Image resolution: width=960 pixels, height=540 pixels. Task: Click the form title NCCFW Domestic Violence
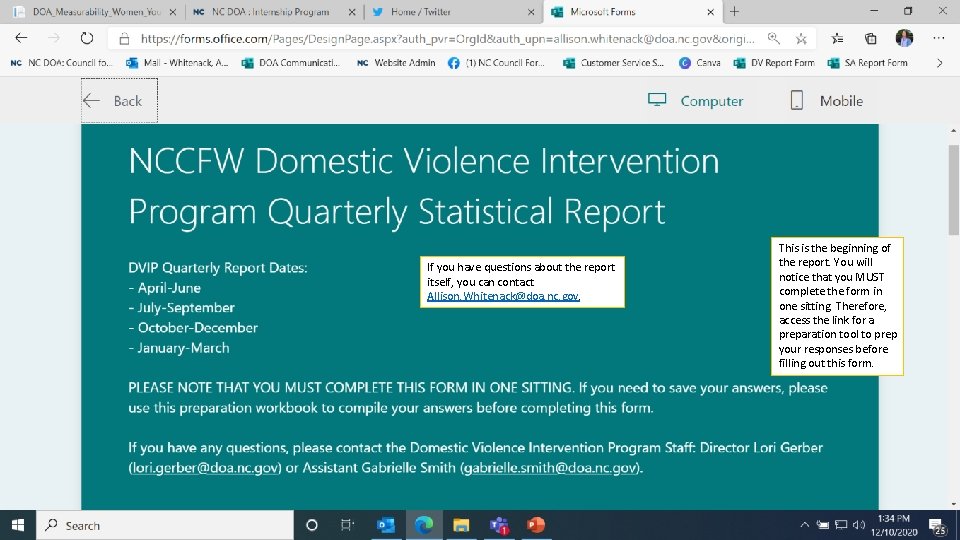tap(424, 186)
